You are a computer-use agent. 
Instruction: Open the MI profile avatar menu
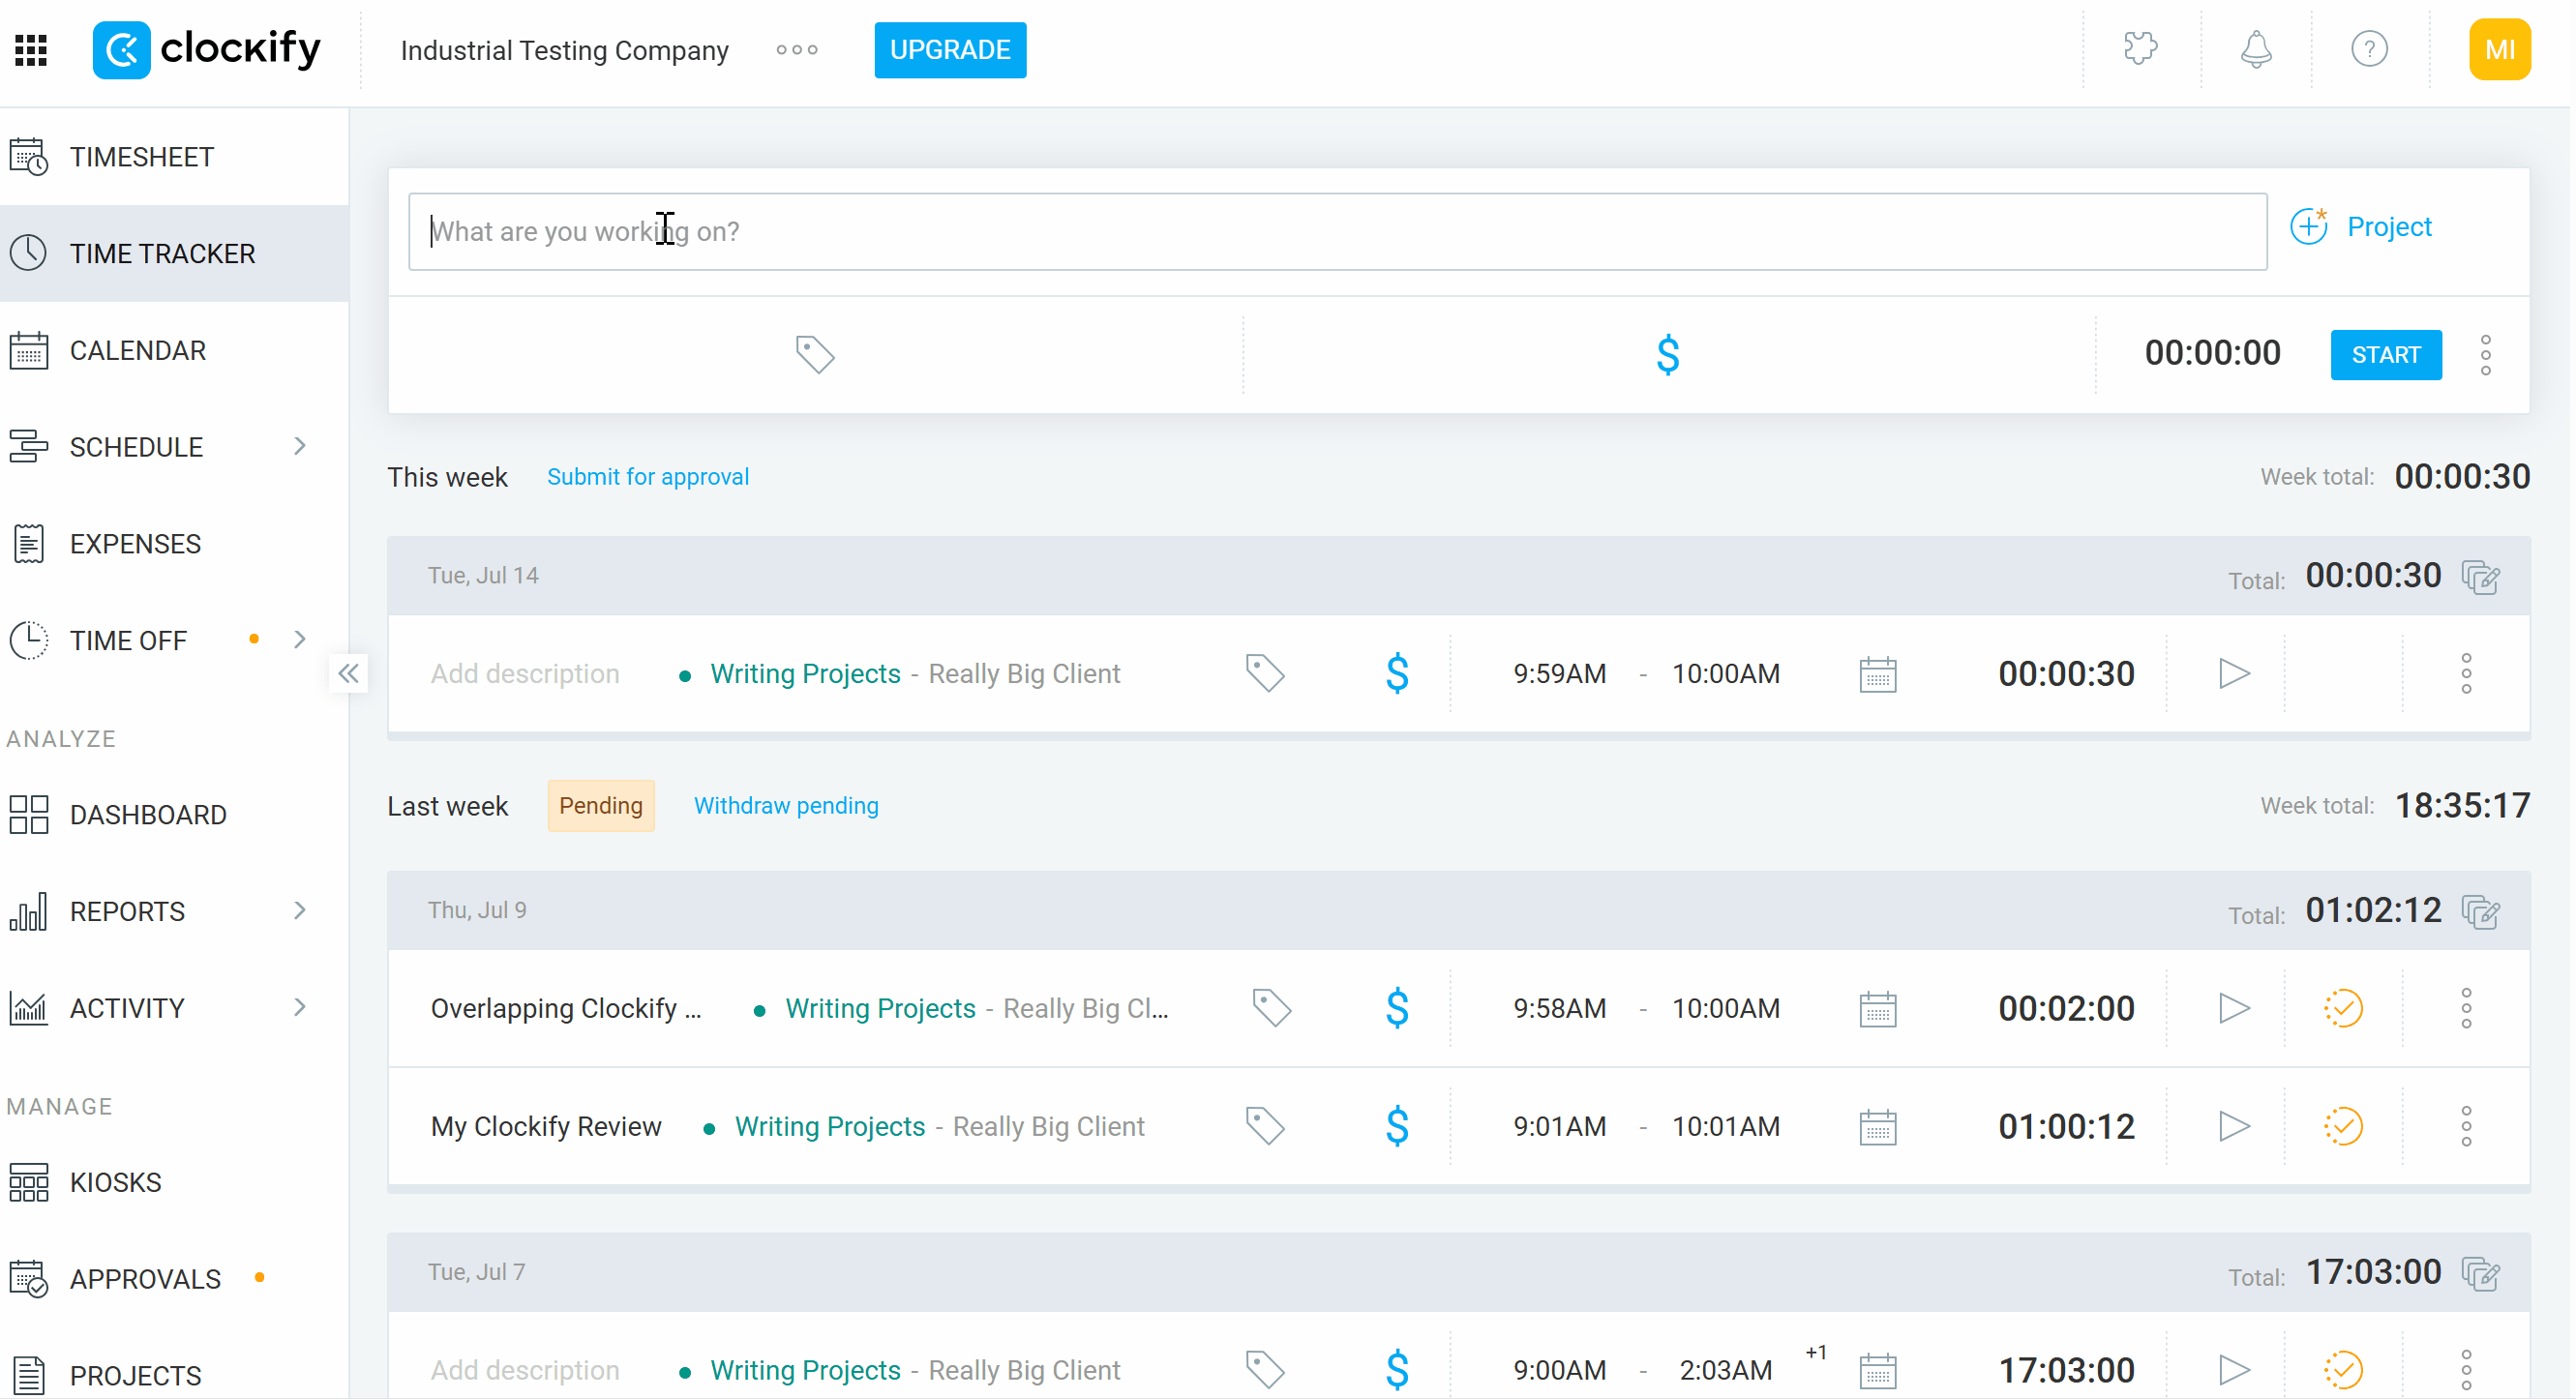click(2499, 50)
